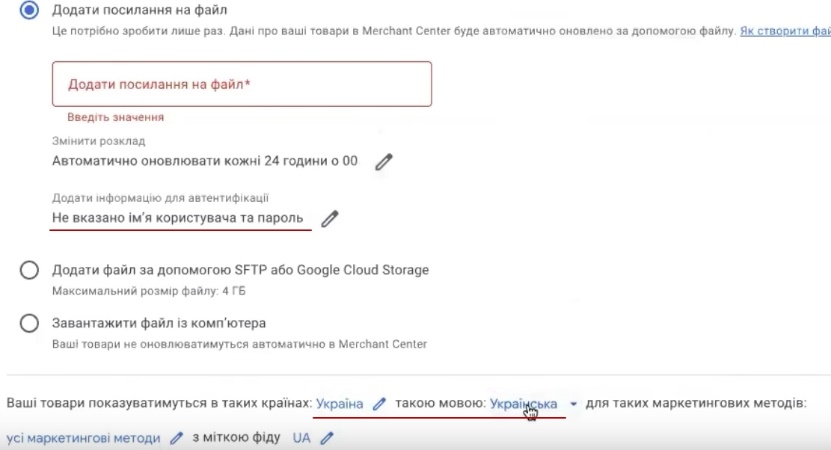Click 'Не вказано ім'я користувача та пароль' text
This screenshot has height=450, width=831.
tap(178, 218)
